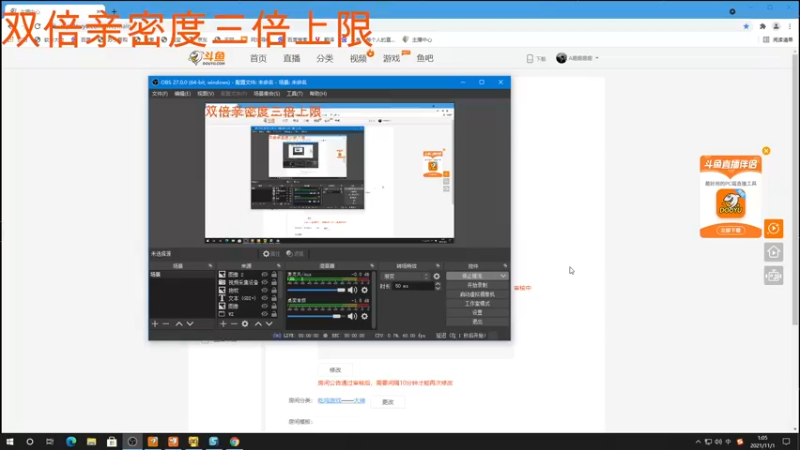The width and height of the screenshot is (800, 450).
Task: Lock the source row directly above 文本 (GDI+)
Action: 274,290
